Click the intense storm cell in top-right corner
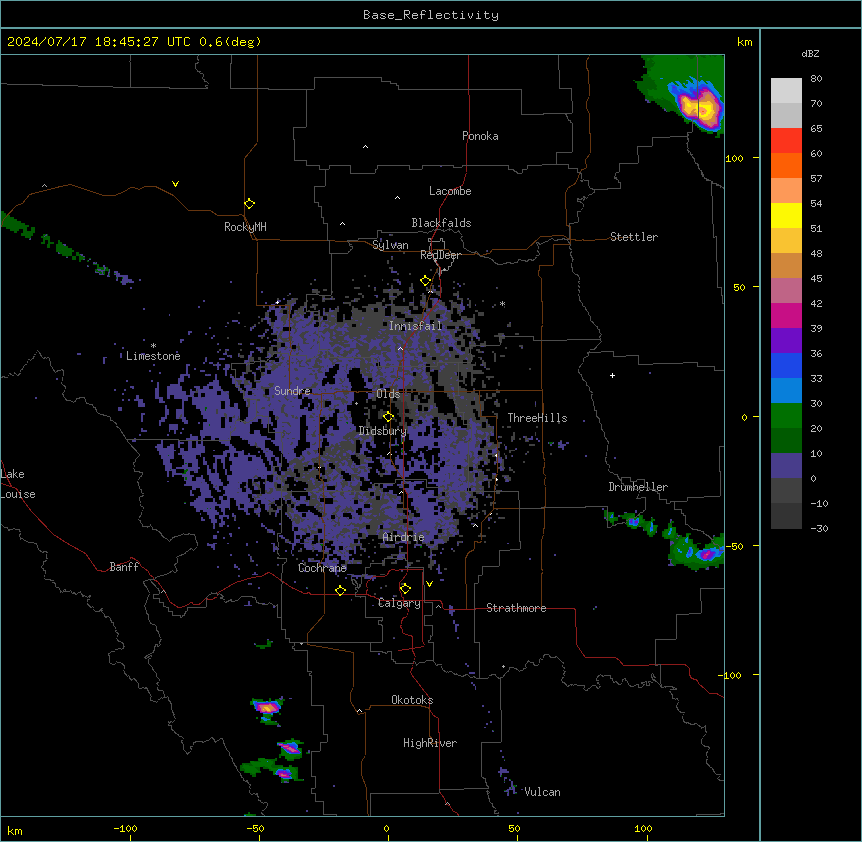Screen dimensions: 862x842 (699, 105)
